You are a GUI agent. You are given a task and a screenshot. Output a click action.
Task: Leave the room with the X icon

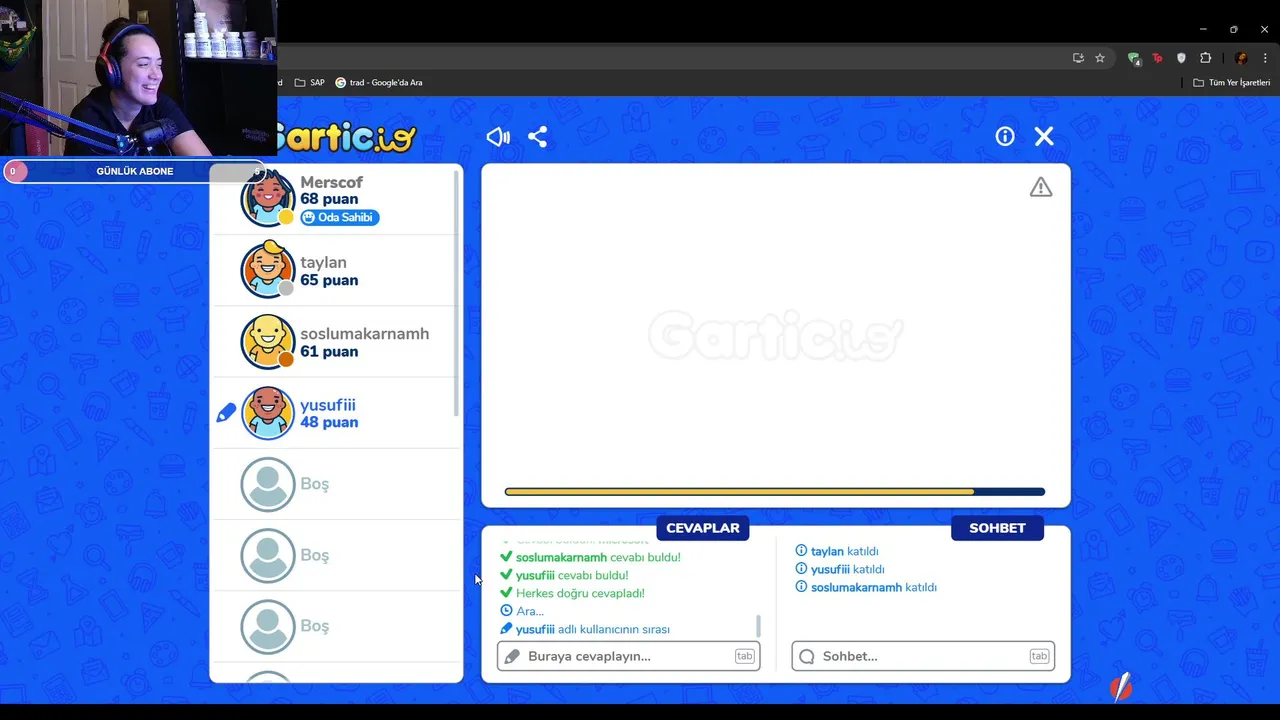click(x=1044, y=137)
